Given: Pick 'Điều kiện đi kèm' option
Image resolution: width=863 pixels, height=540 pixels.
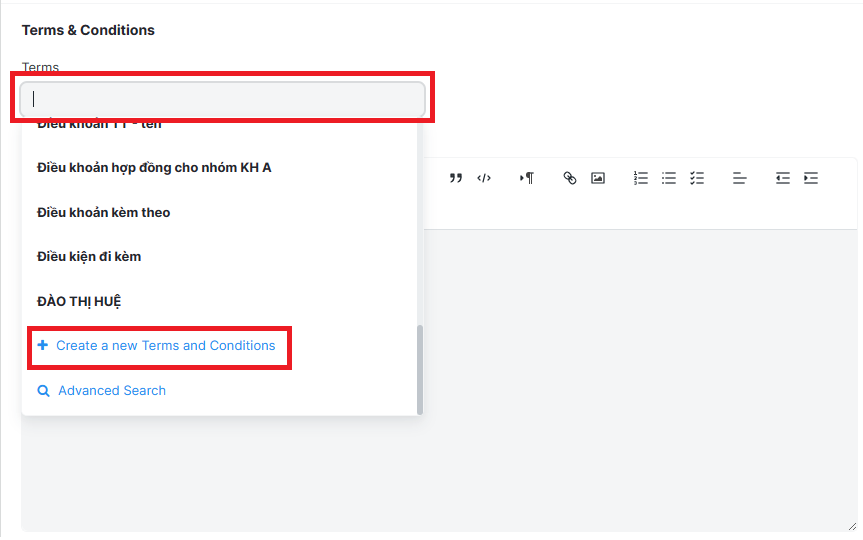Looking at the screenshot, I should click(89, 256).
